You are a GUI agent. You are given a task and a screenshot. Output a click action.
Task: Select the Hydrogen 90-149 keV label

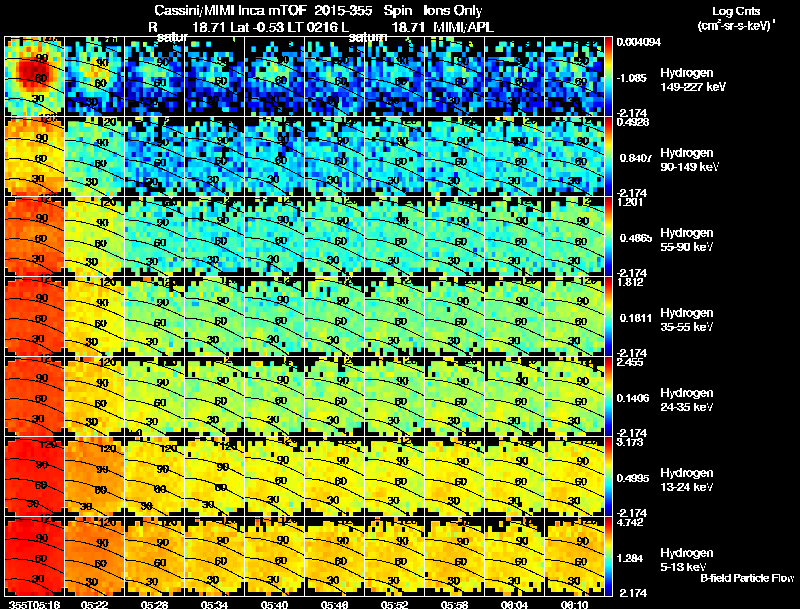click(689, 159)
